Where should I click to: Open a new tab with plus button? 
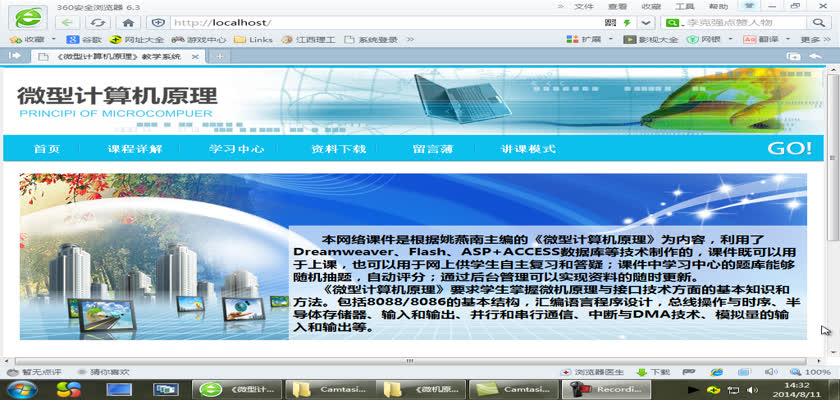pos(220,56)
